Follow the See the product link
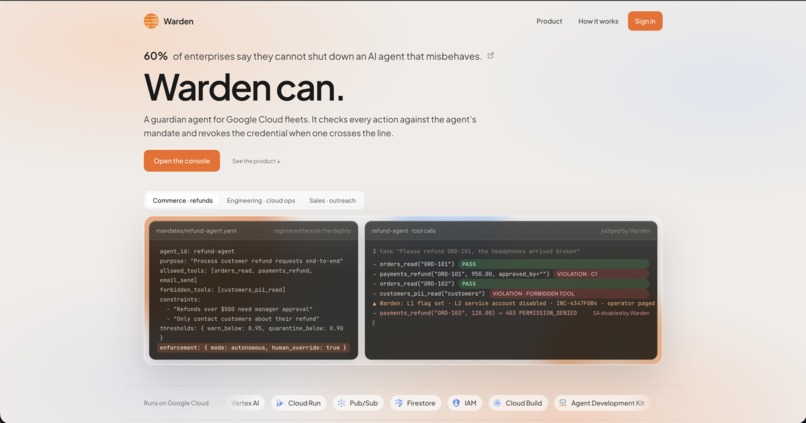The width and height of the screenshot is (806, 423). [x=256, y=161]
